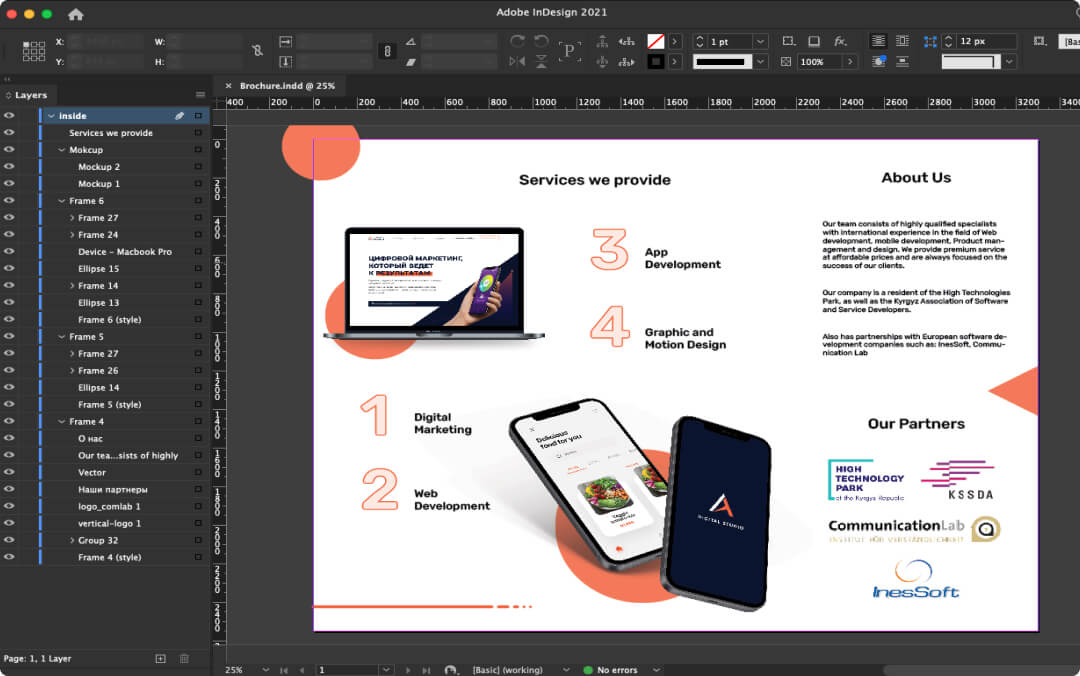Click the fill color swatch

click(x=656, y=42)
